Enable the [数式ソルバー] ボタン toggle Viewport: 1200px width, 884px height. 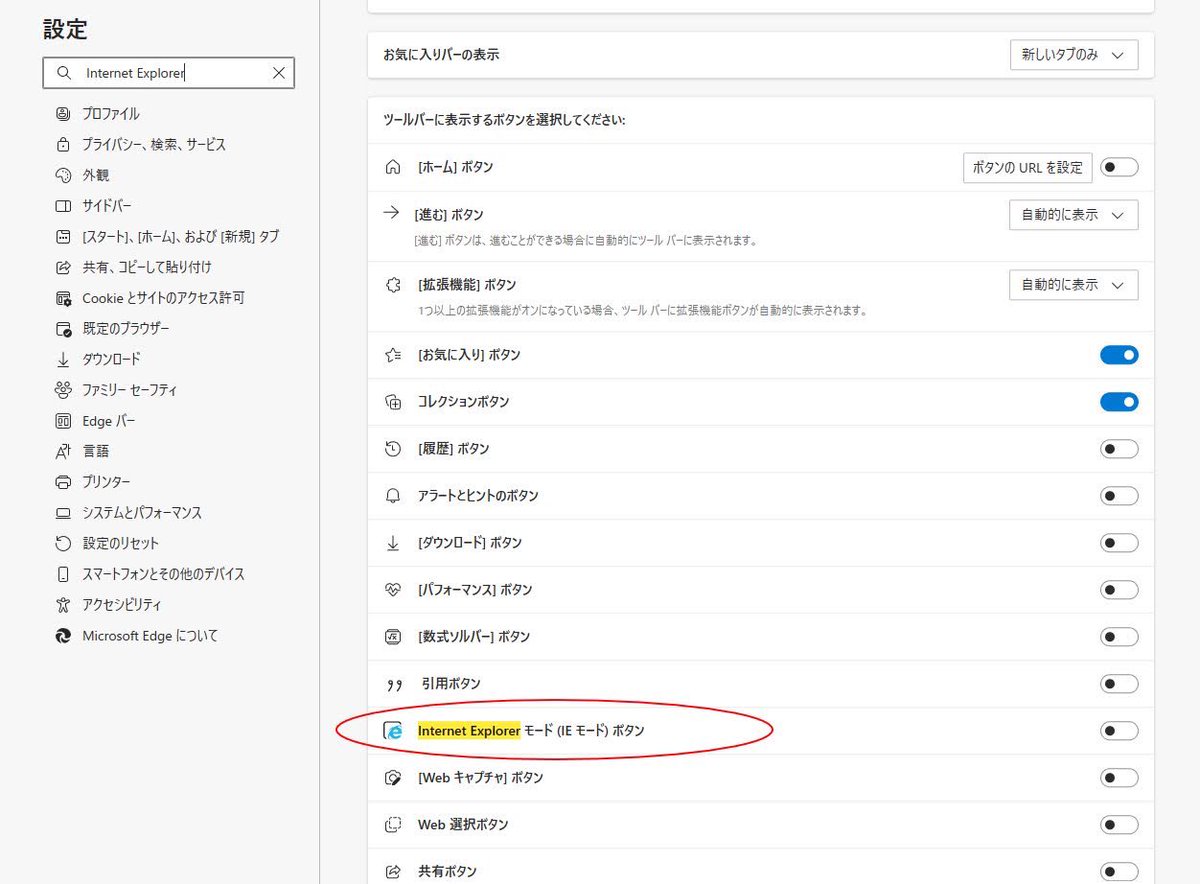(1119, 637)
